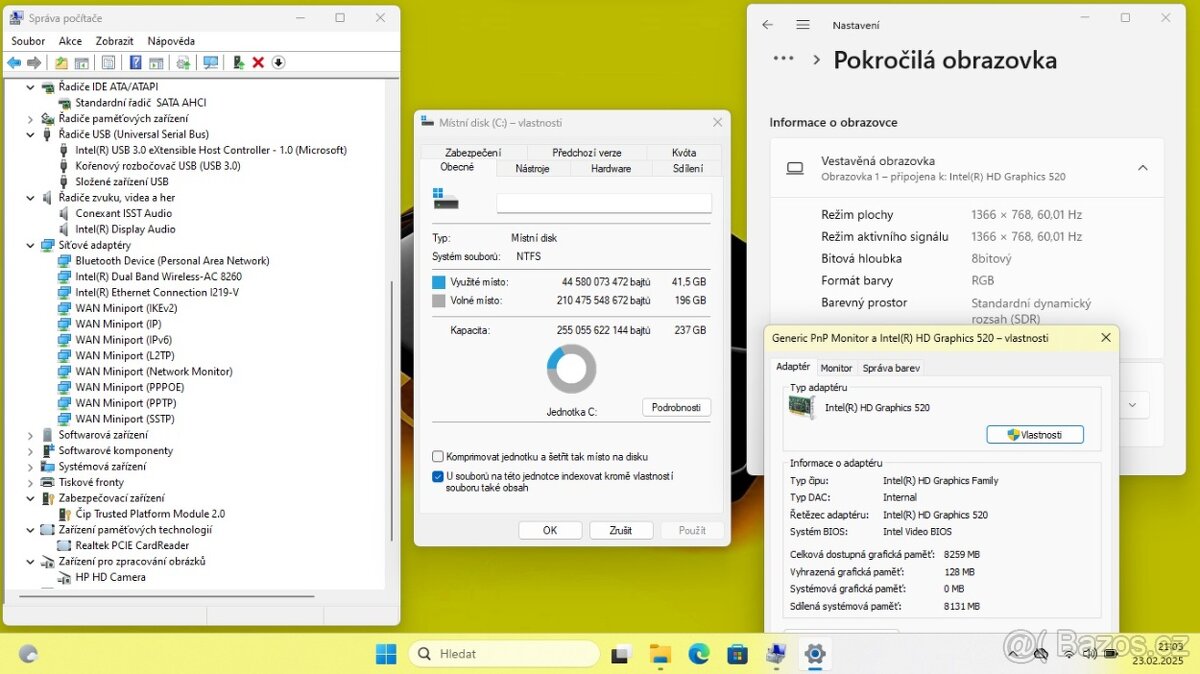Collapse the Síťové adaptéry tree node

tap(29, 244)
